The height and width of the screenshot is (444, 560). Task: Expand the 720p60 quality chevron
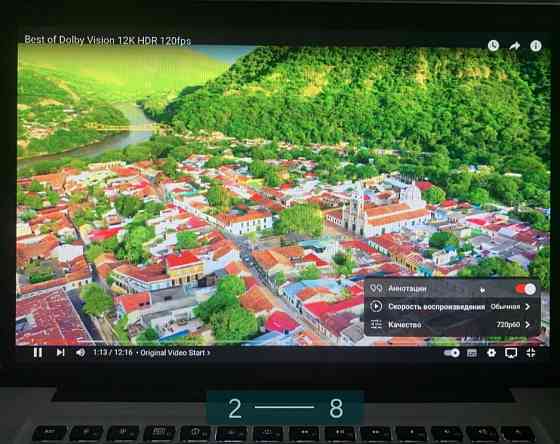(x=527, y=325)
